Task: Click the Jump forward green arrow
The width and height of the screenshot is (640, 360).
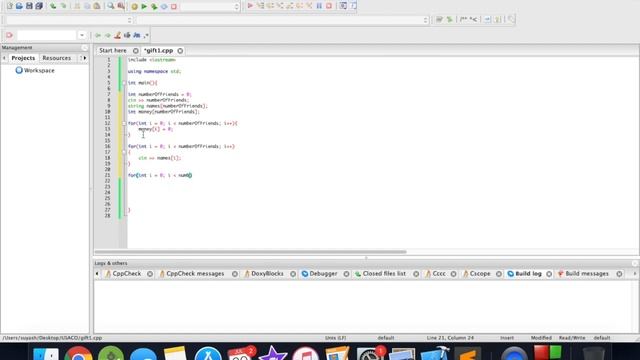Action: 108,36
